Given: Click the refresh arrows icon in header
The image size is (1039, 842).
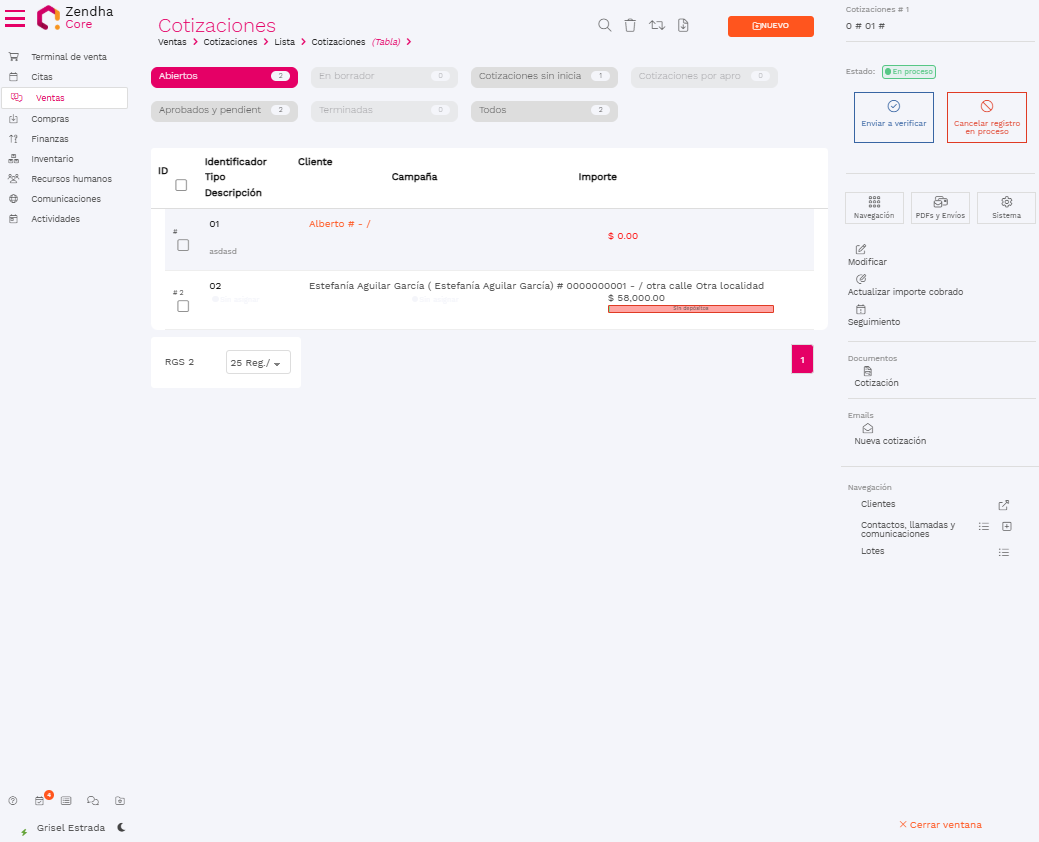Looking at the screenshot, I should [657, 26].
